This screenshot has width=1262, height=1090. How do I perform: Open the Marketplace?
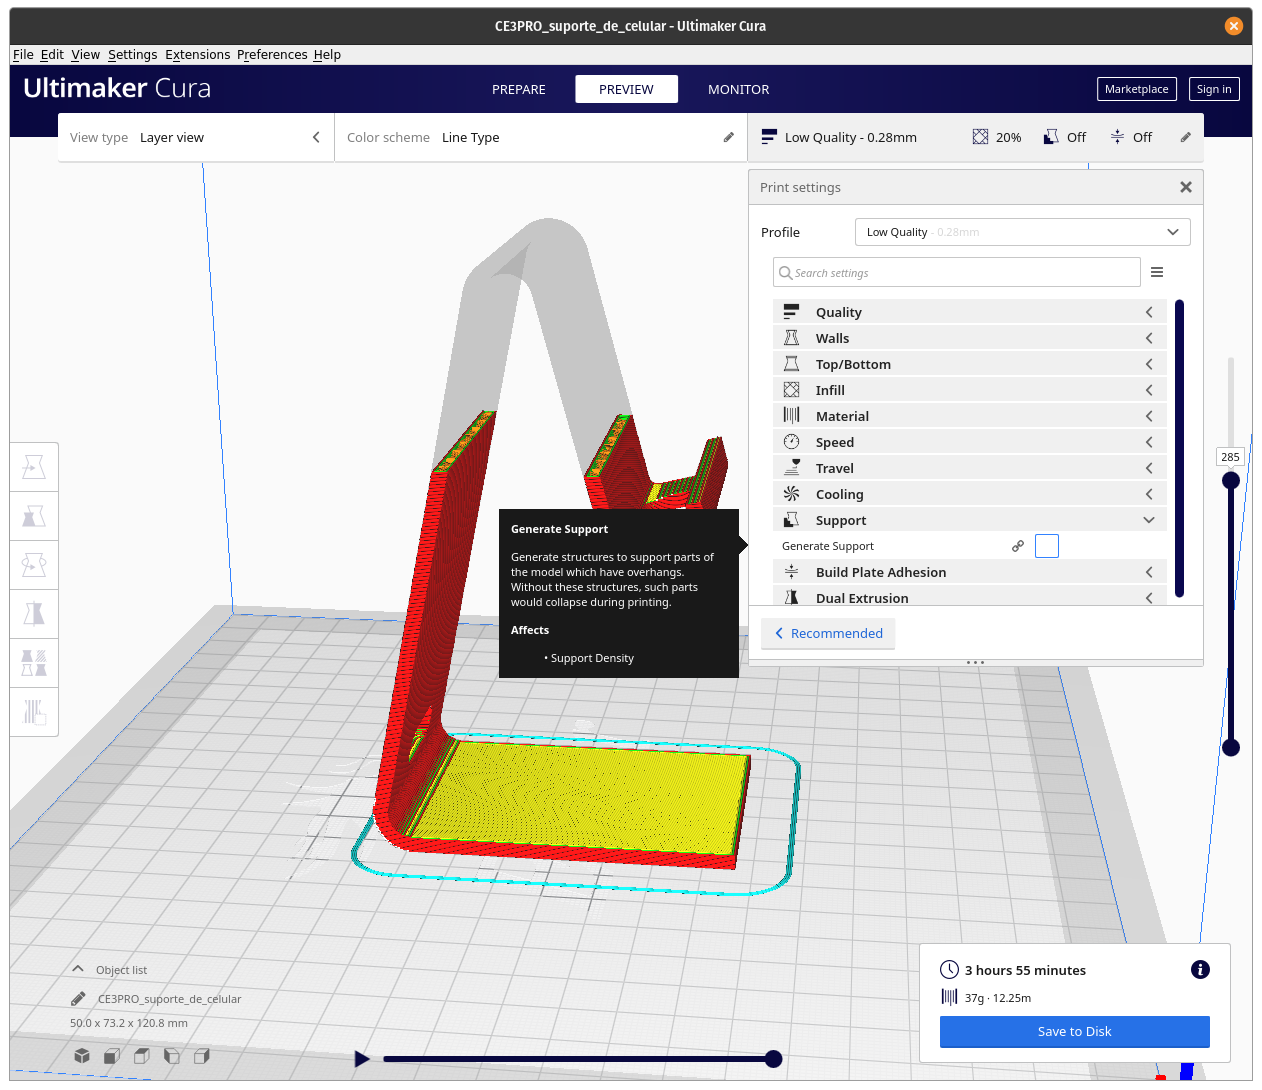tap(1136, 89)
